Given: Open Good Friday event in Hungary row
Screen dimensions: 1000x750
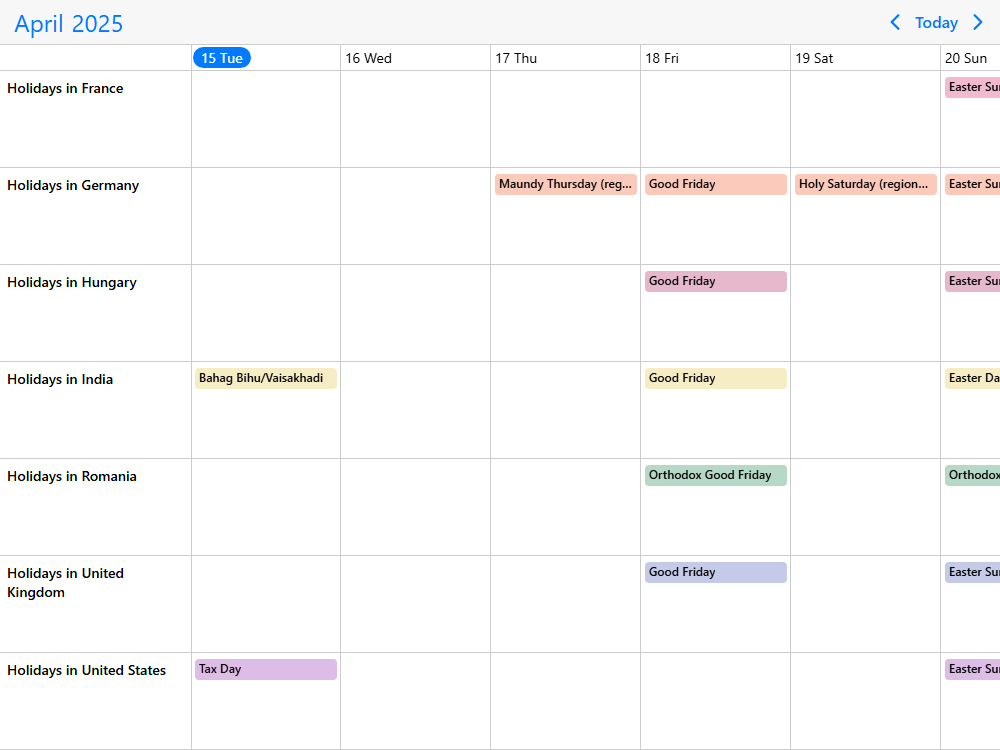Looking at the screenshot, I should [x=716, y=281].
